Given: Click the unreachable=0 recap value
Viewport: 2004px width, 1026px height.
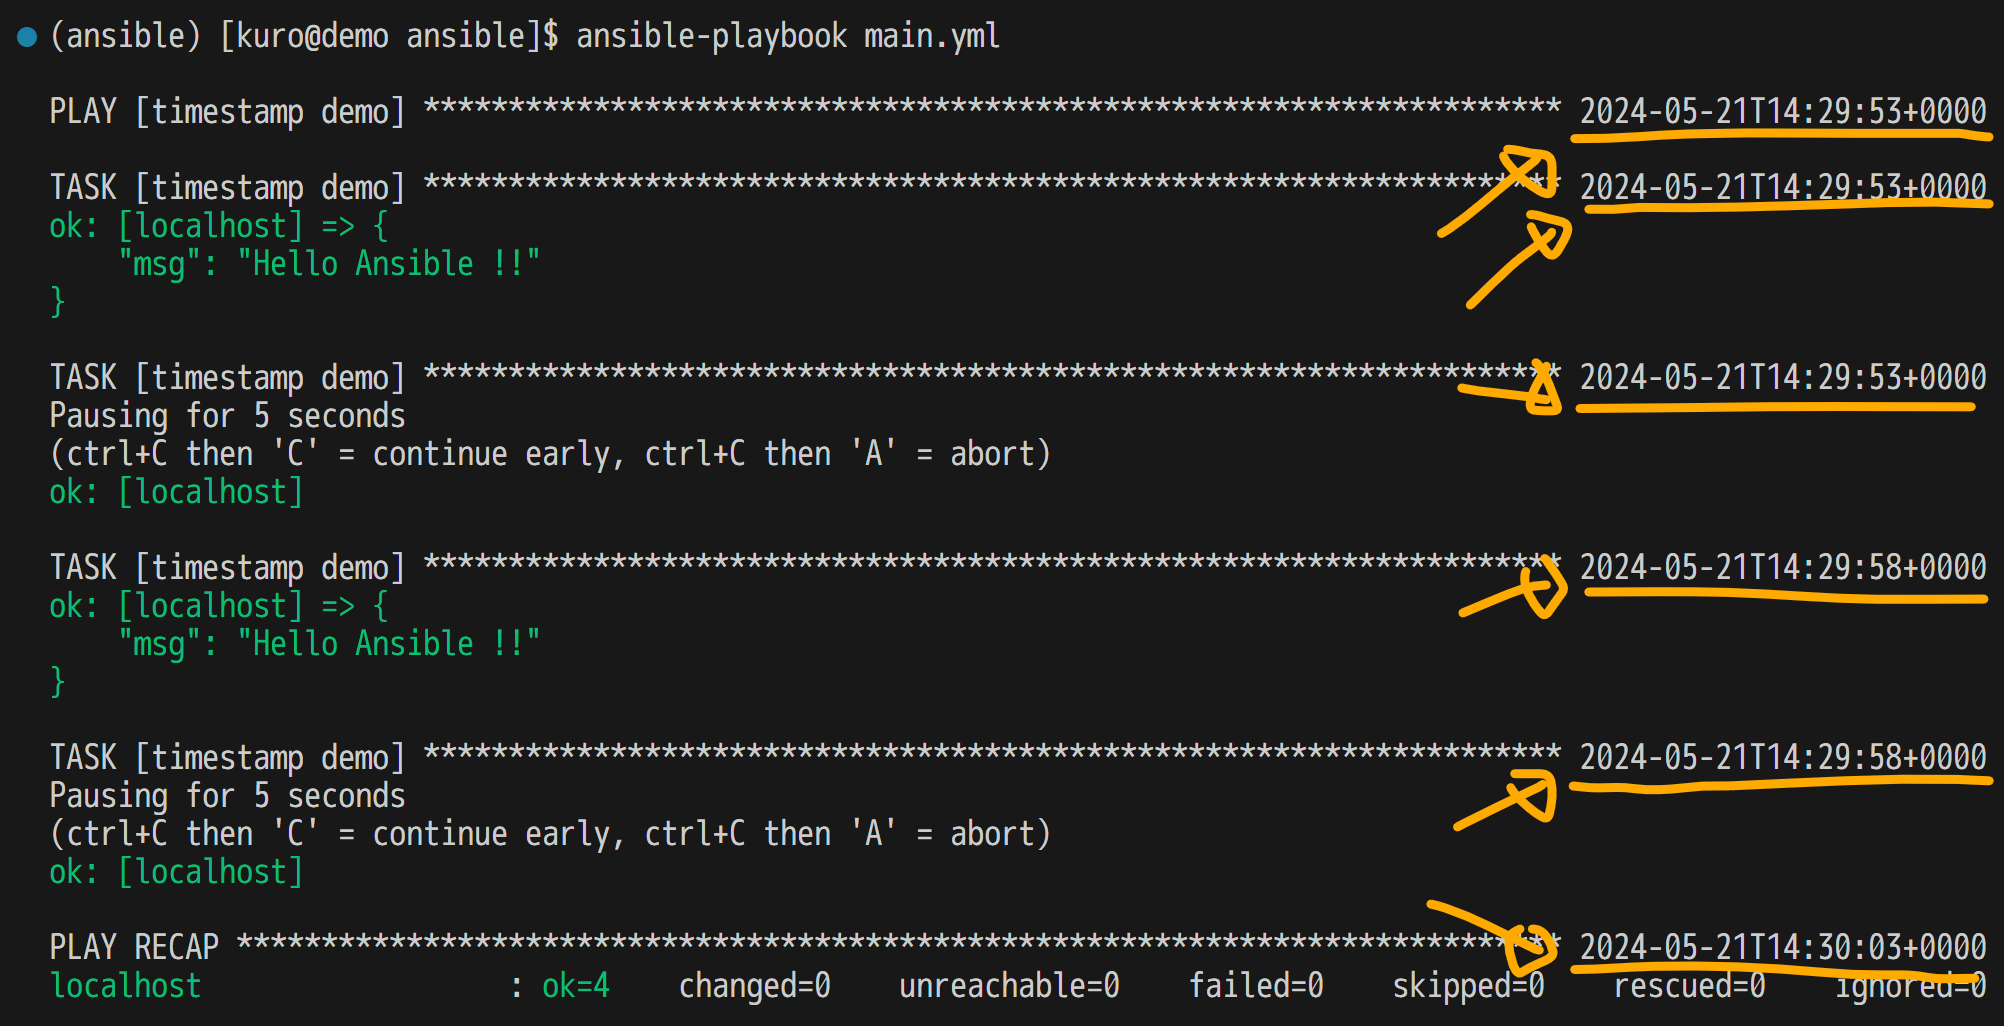Looking at the screenshot, I should 1008,986.
